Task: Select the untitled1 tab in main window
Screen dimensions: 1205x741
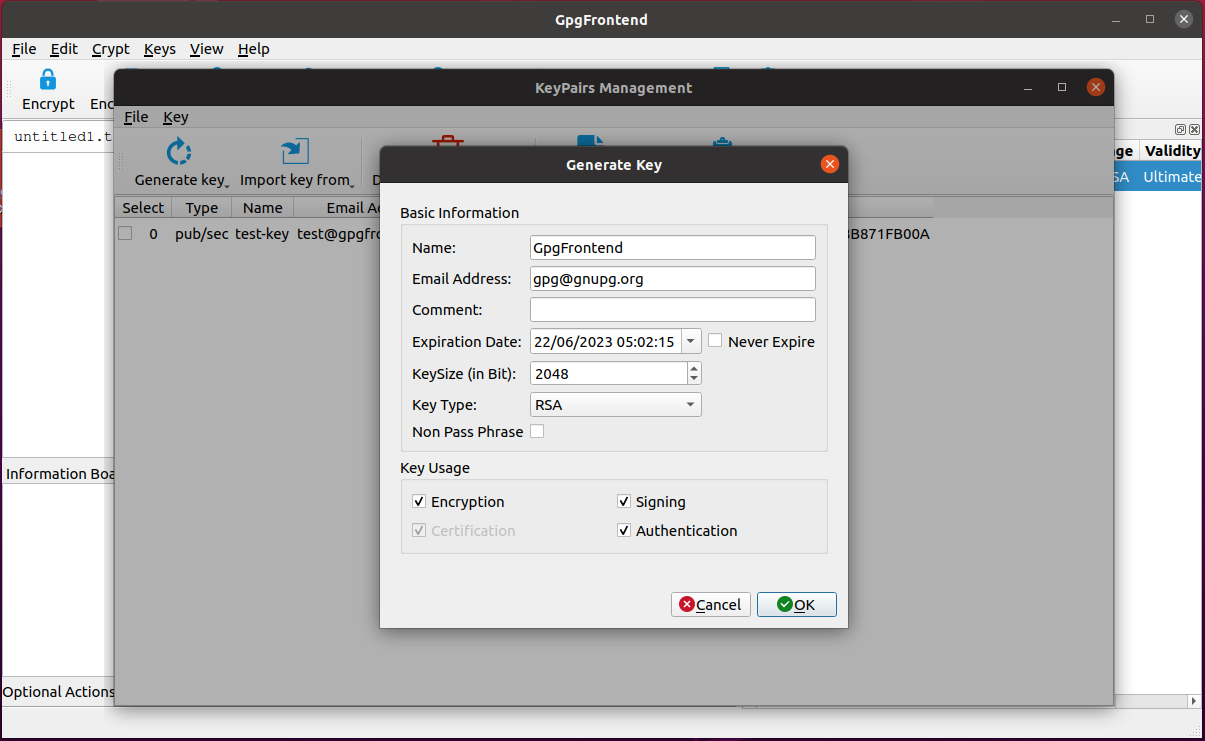Action: click(x=63, y=137)
